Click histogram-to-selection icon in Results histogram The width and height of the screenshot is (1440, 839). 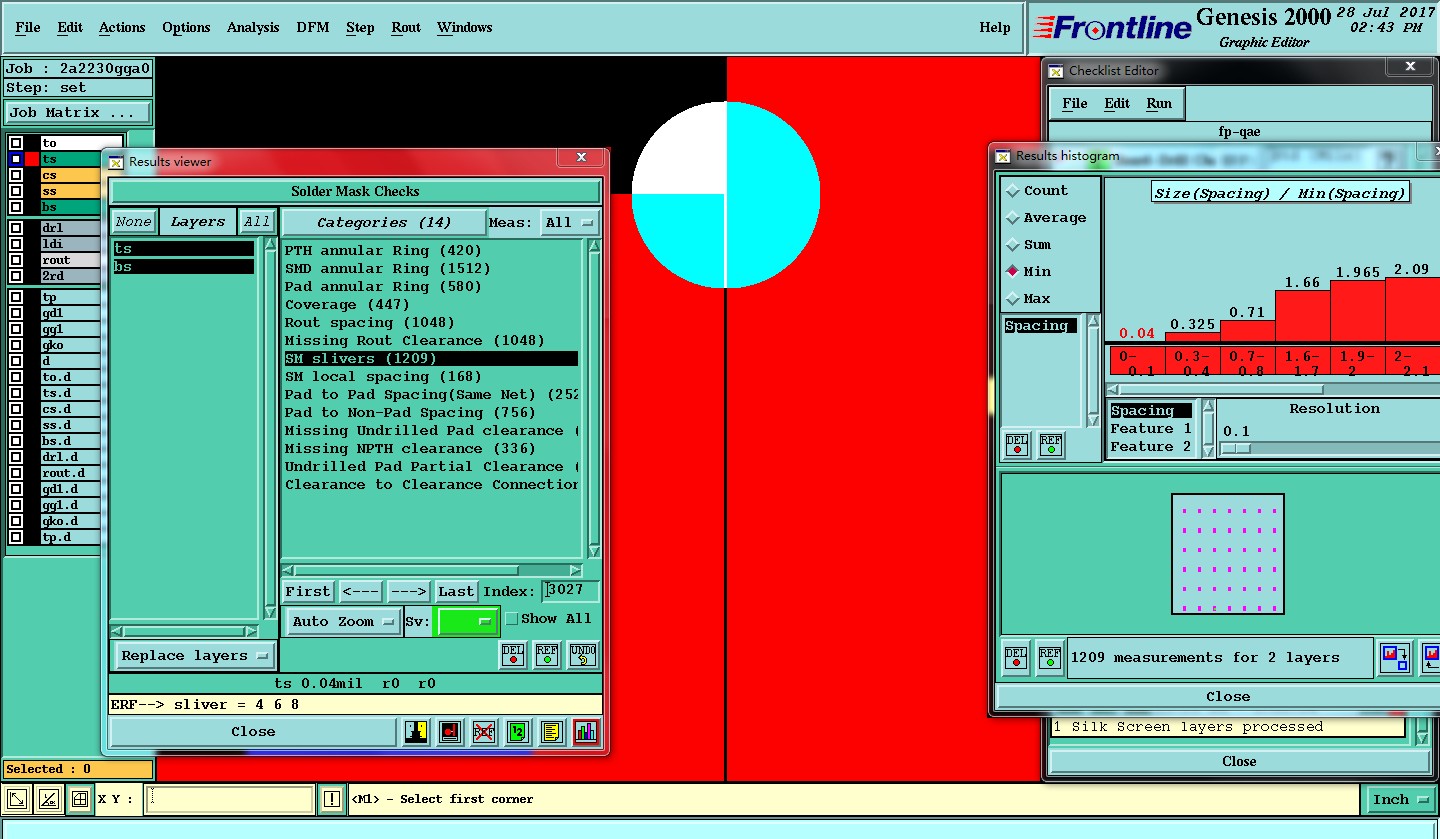[1395, 657]
